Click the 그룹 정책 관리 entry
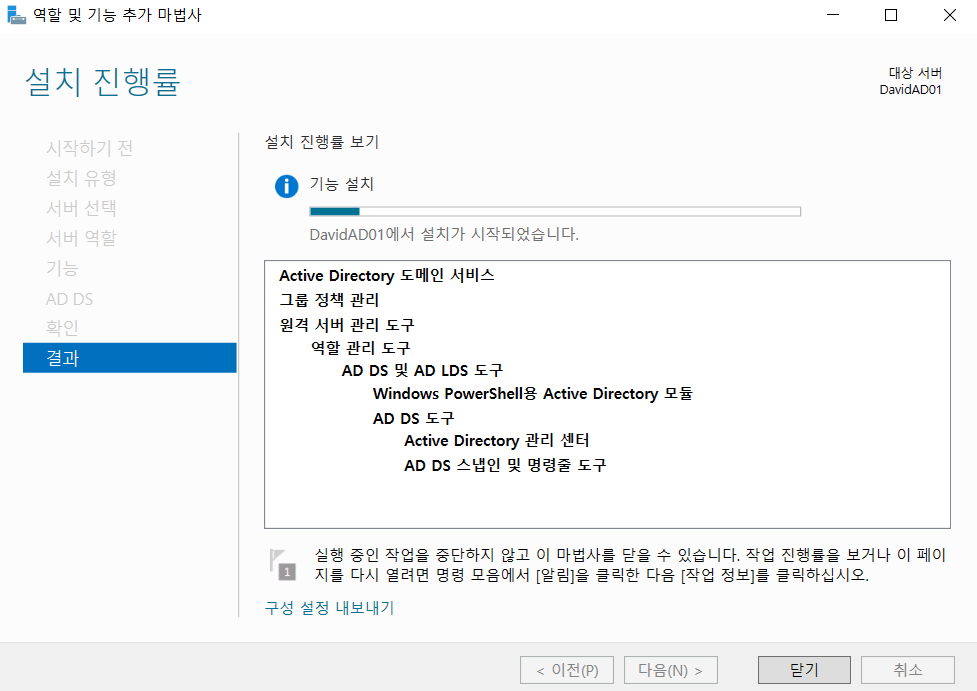The width and height of the screenshot is (977, 691). click(329, 300)
